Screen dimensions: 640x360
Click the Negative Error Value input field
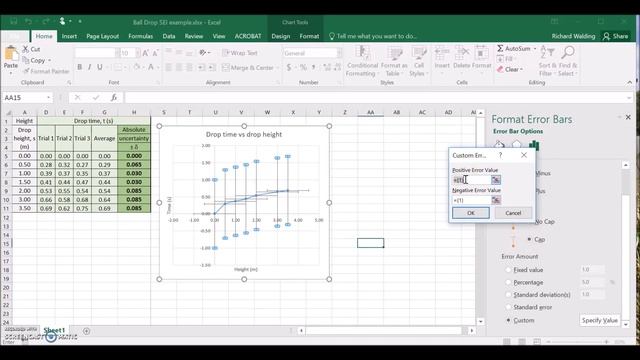[471, 200]
